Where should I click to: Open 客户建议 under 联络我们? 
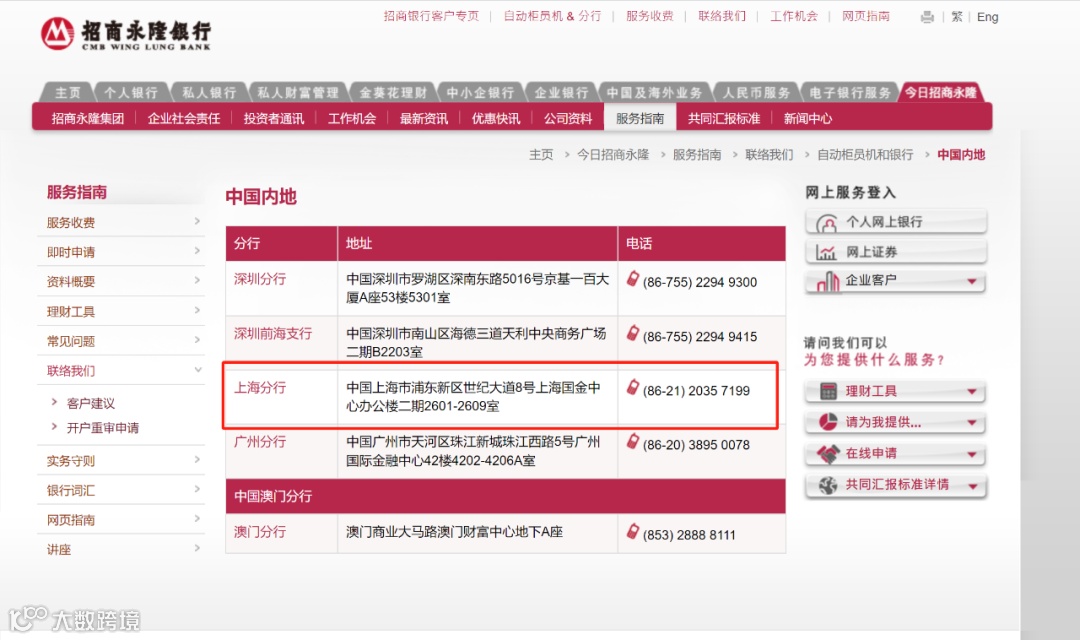click(91, 403)
